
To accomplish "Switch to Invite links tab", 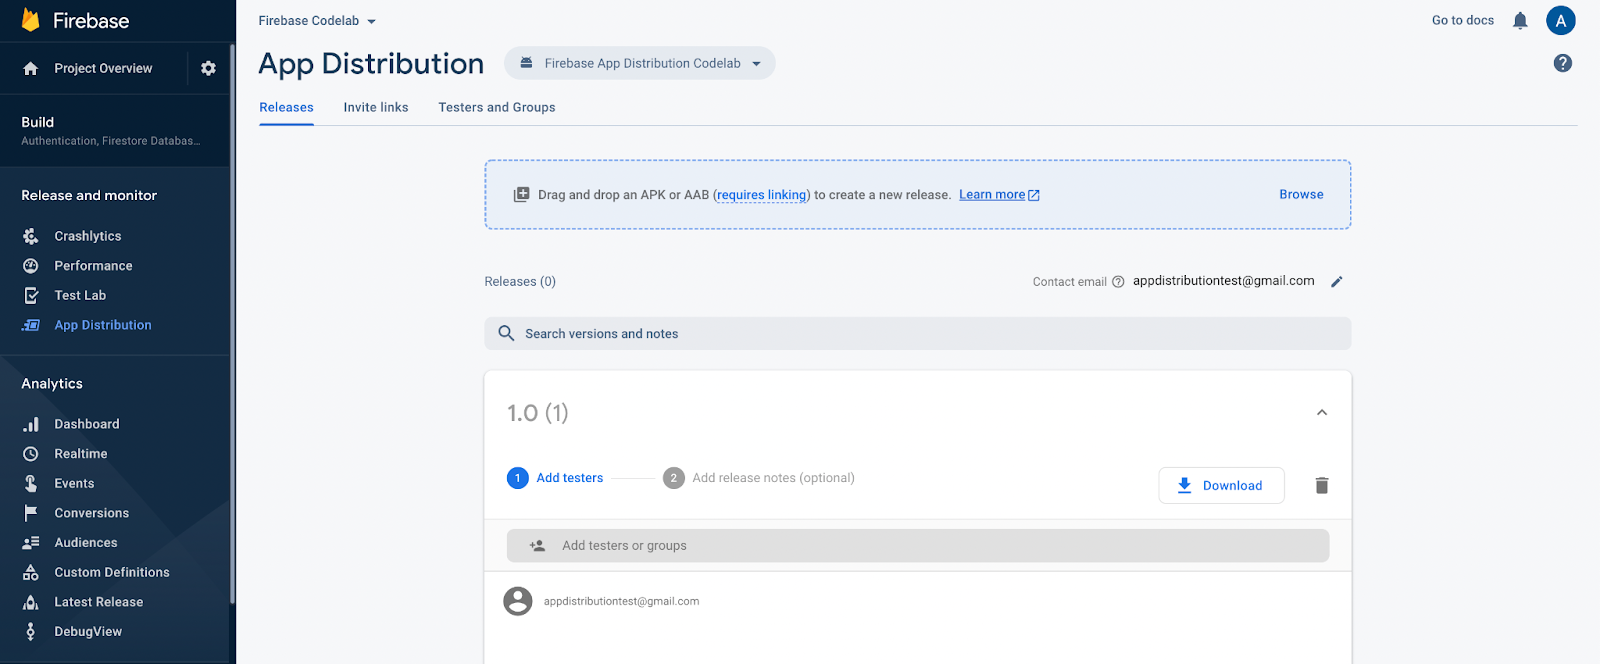I will click(x=376, y=107).
